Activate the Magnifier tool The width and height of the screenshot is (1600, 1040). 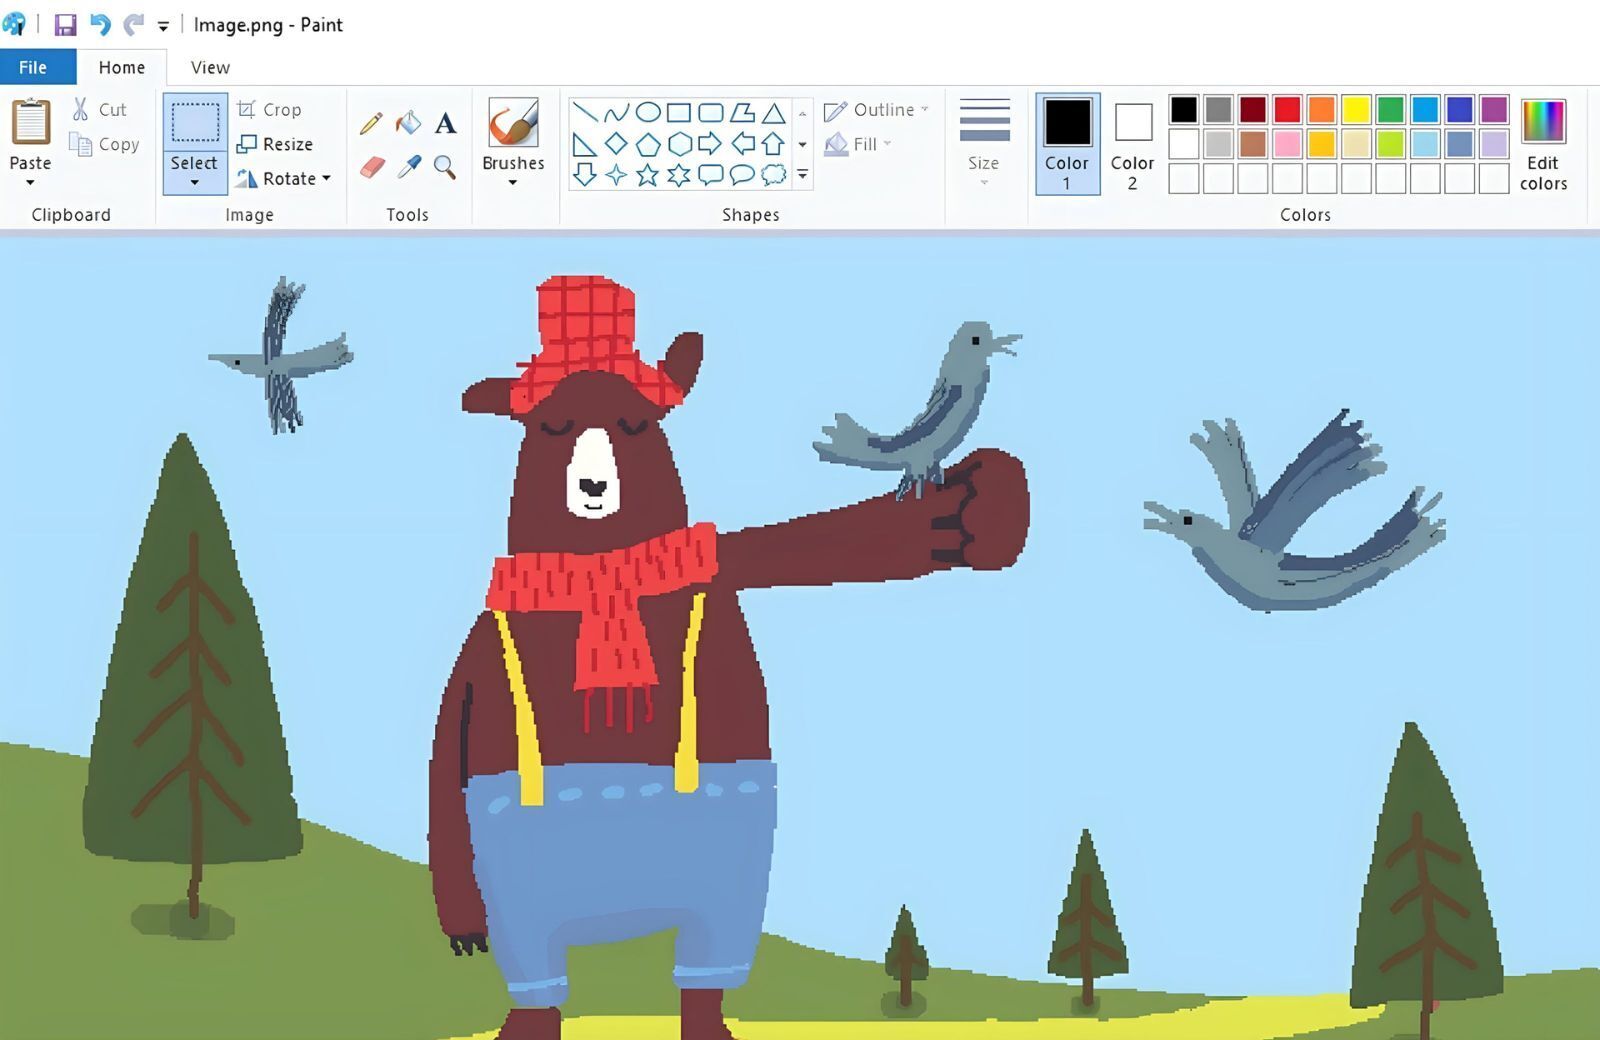445,167
